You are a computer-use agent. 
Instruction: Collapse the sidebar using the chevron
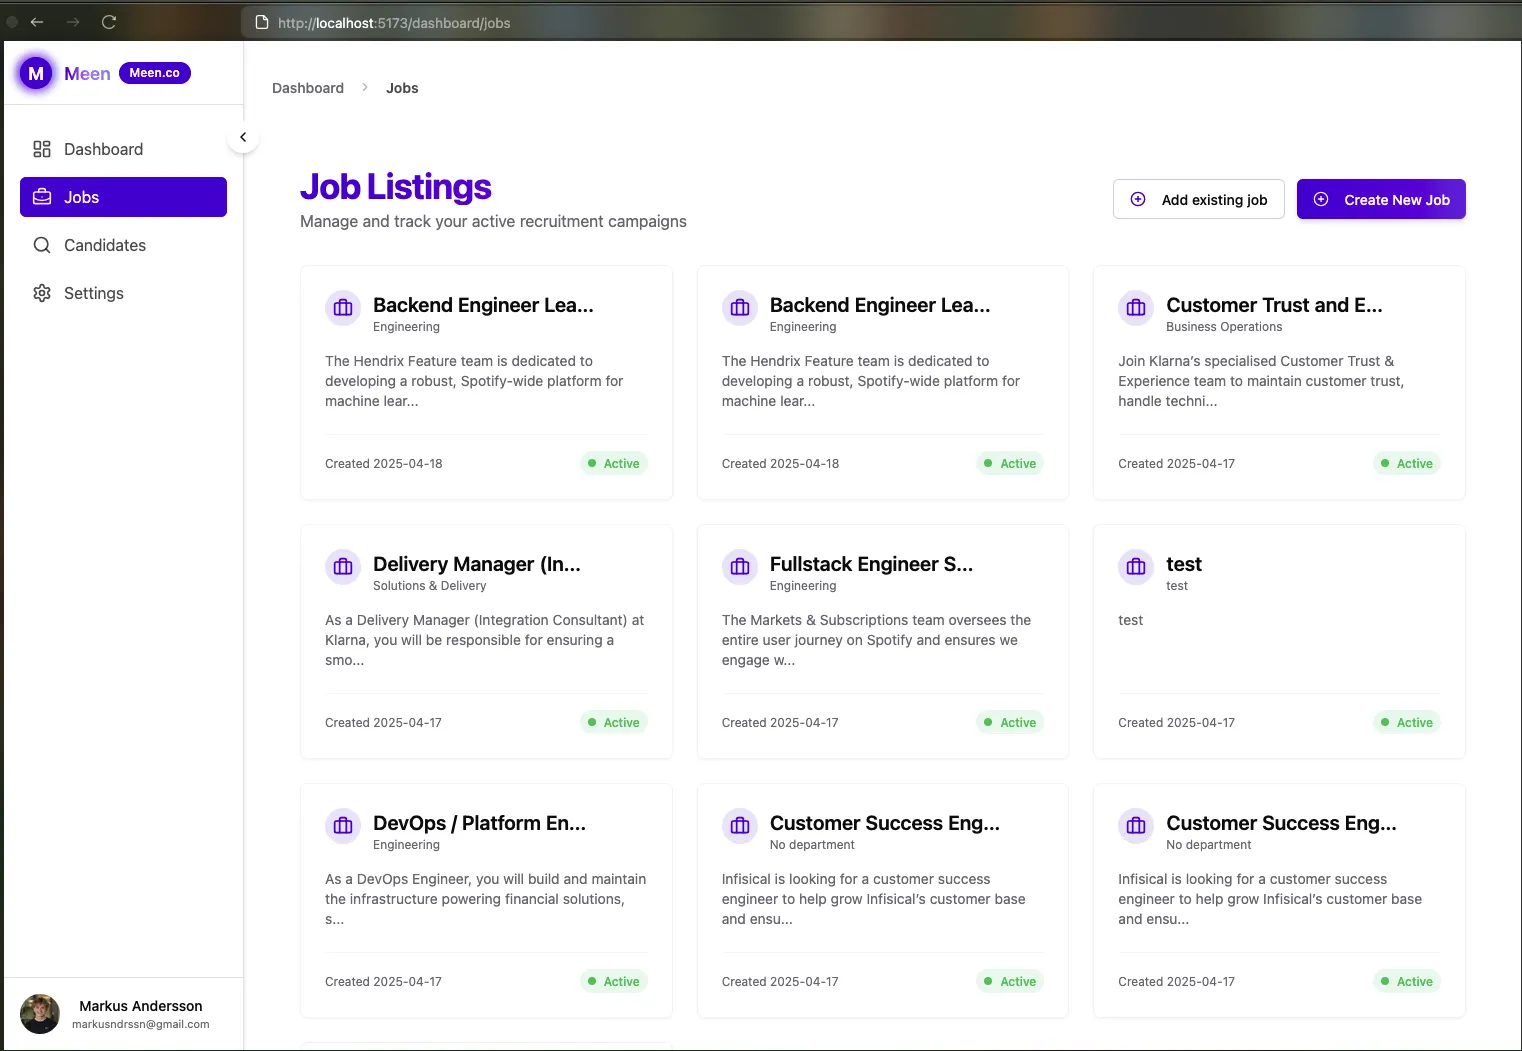tap(243, 136)
